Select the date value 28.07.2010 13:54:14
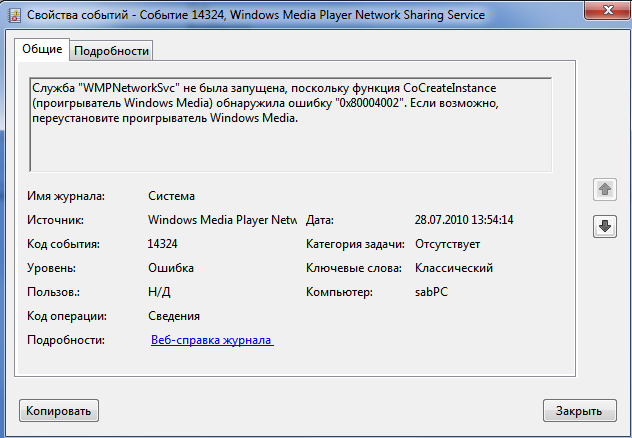632x438 pixels. point(464,220)
